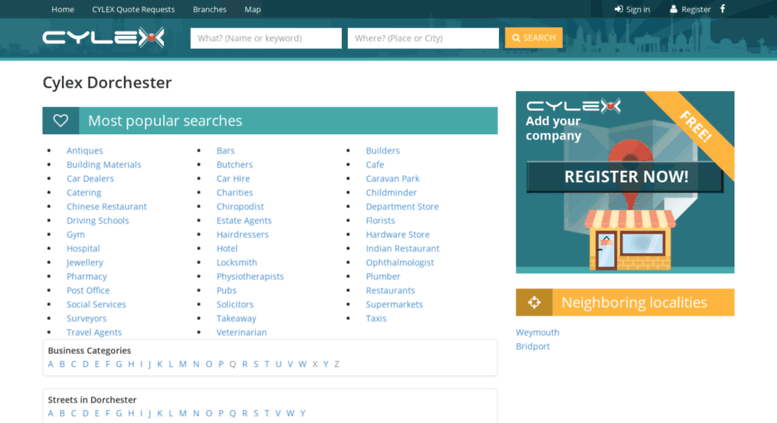Open the Hardware Store link
777x423 pixels.
coord(397,234)
